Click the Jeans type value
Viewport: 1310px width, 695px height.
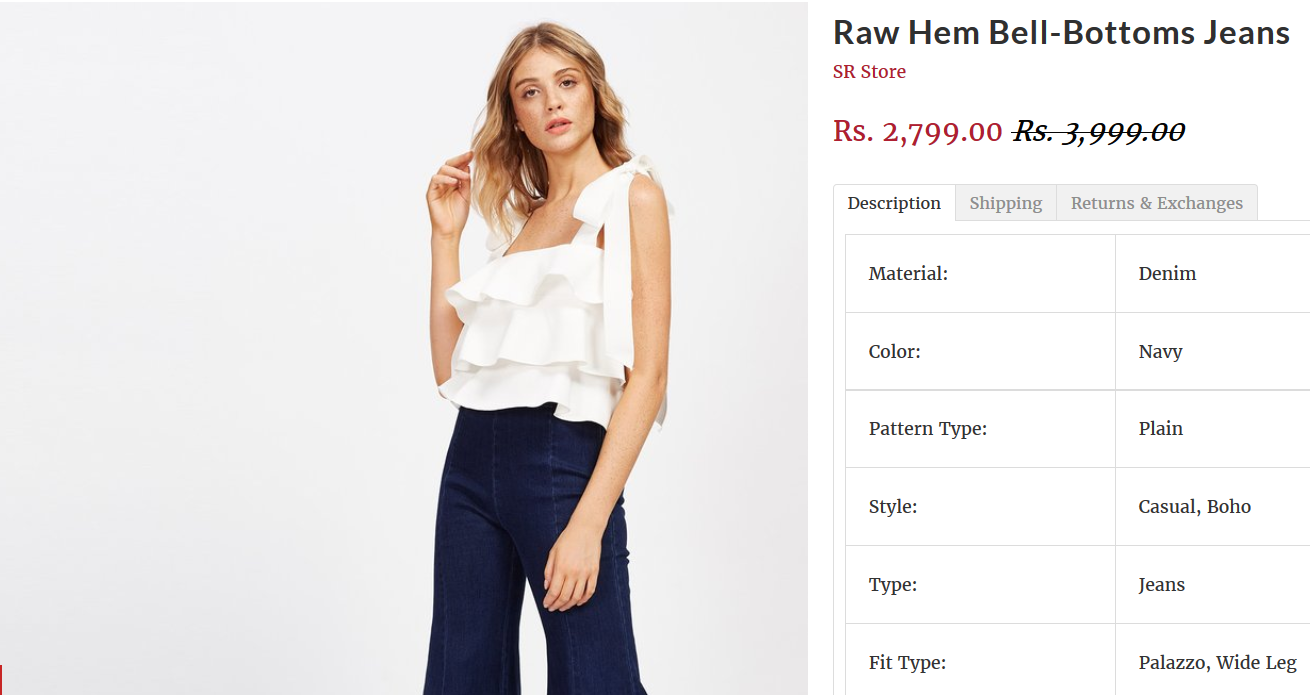1161,585
